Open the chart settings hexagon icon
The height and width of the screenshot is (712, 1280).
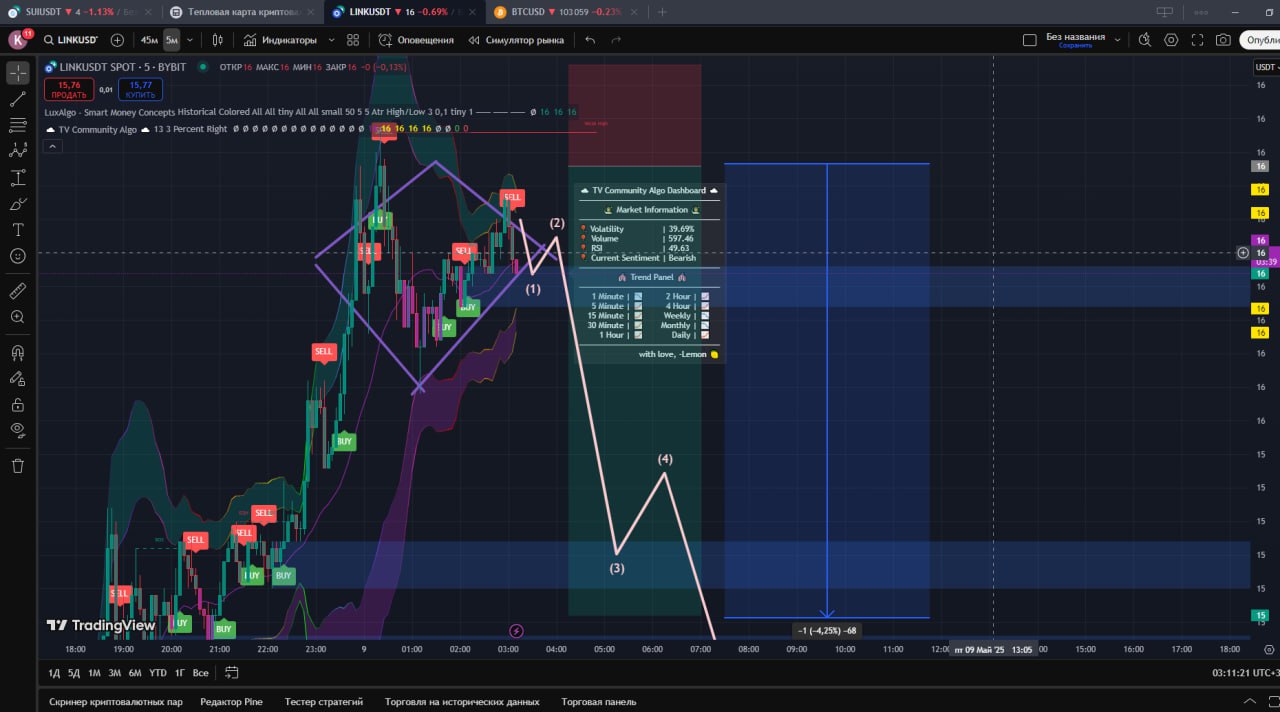(x=1171, y=40)
